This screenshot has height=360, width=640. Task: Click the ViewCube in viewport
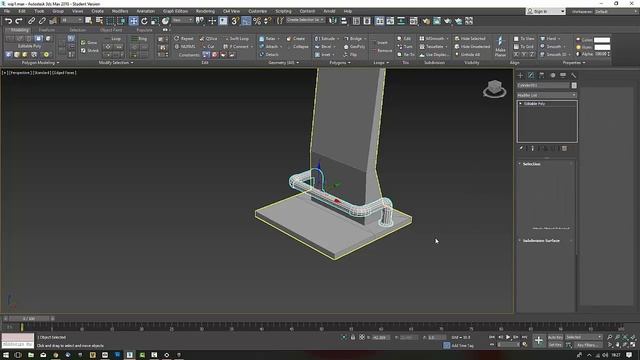(x=495, y=89)
